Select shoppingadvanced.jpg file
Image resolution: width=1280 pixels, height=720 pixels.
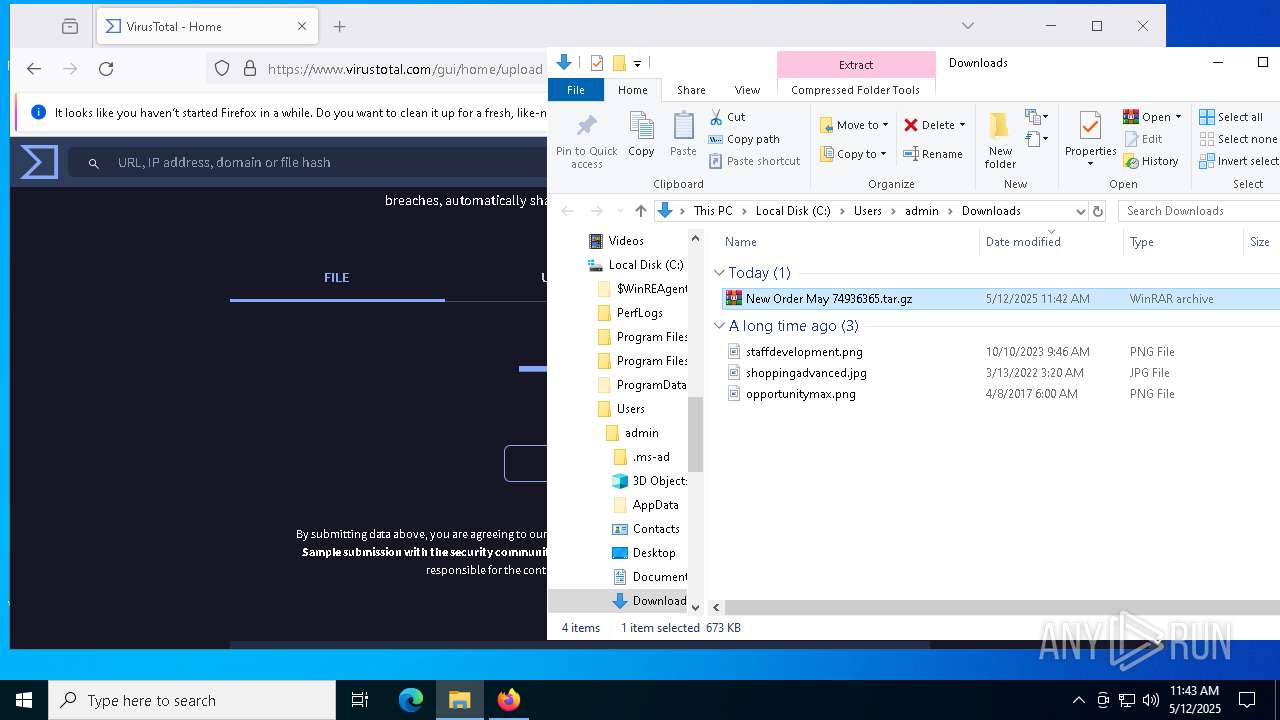tap(806, 373)
